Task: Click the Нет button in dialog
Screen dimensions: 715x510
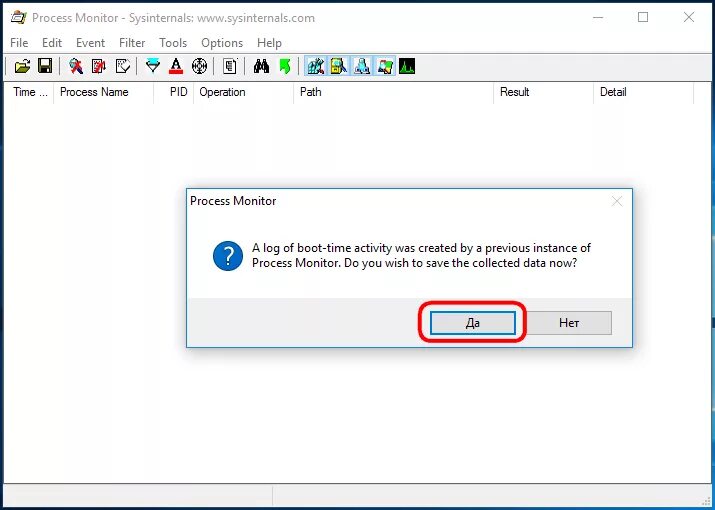Action: click(x=569, y=323)
